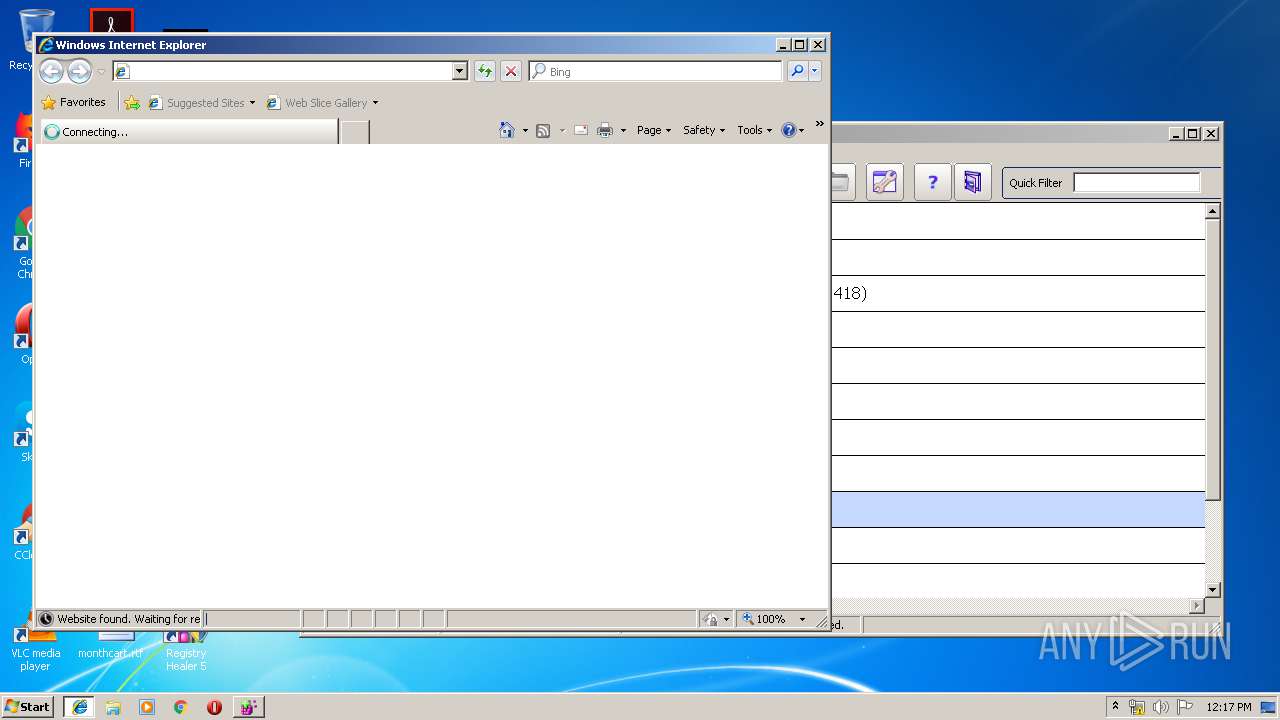Go to the Home page icon

click(x=507, y=130)
